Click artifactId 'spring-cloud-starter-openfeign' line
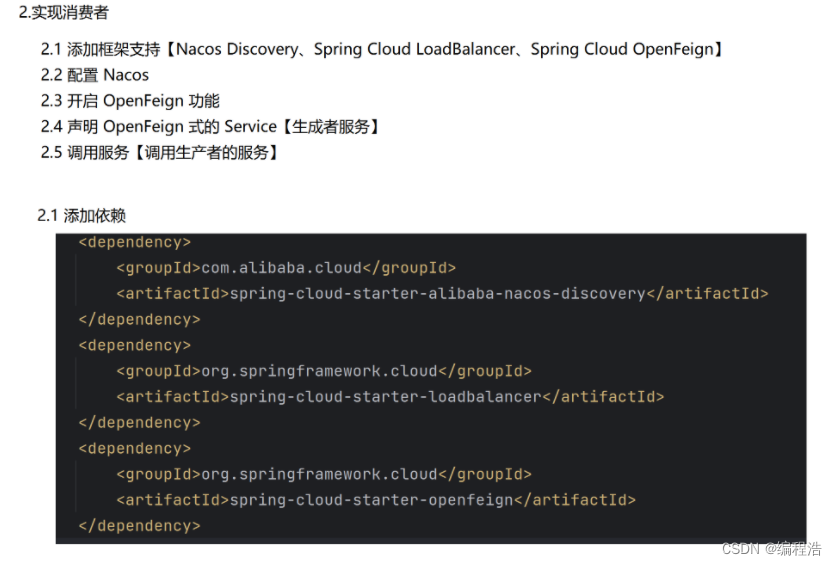This screenshot has height=565, width=837. point(376,500)
